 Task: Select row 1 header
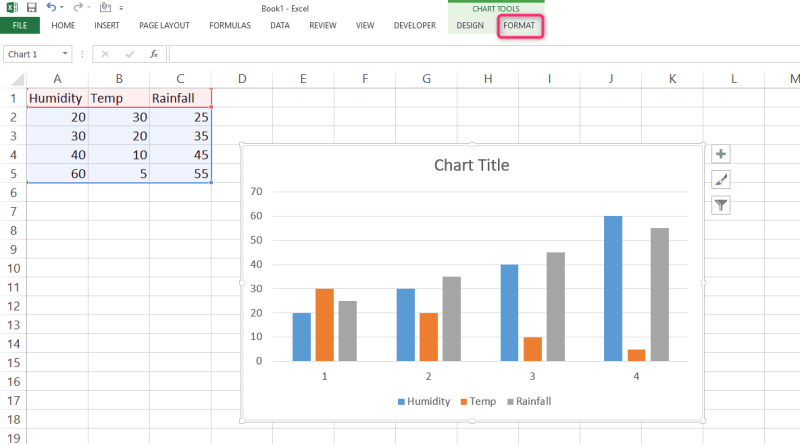tap(13, 98)
